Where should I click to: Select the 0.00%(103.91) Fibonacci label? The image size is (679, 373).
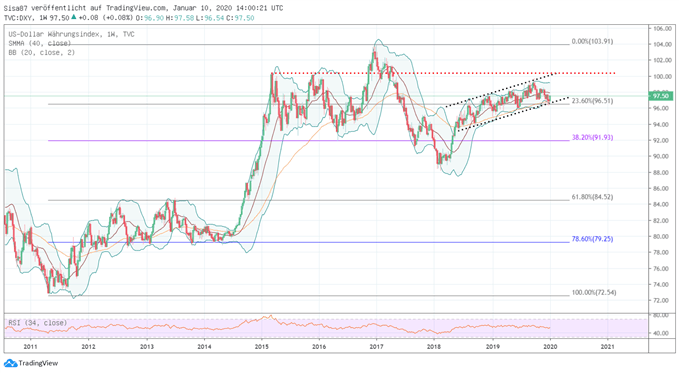coord(592,42)
